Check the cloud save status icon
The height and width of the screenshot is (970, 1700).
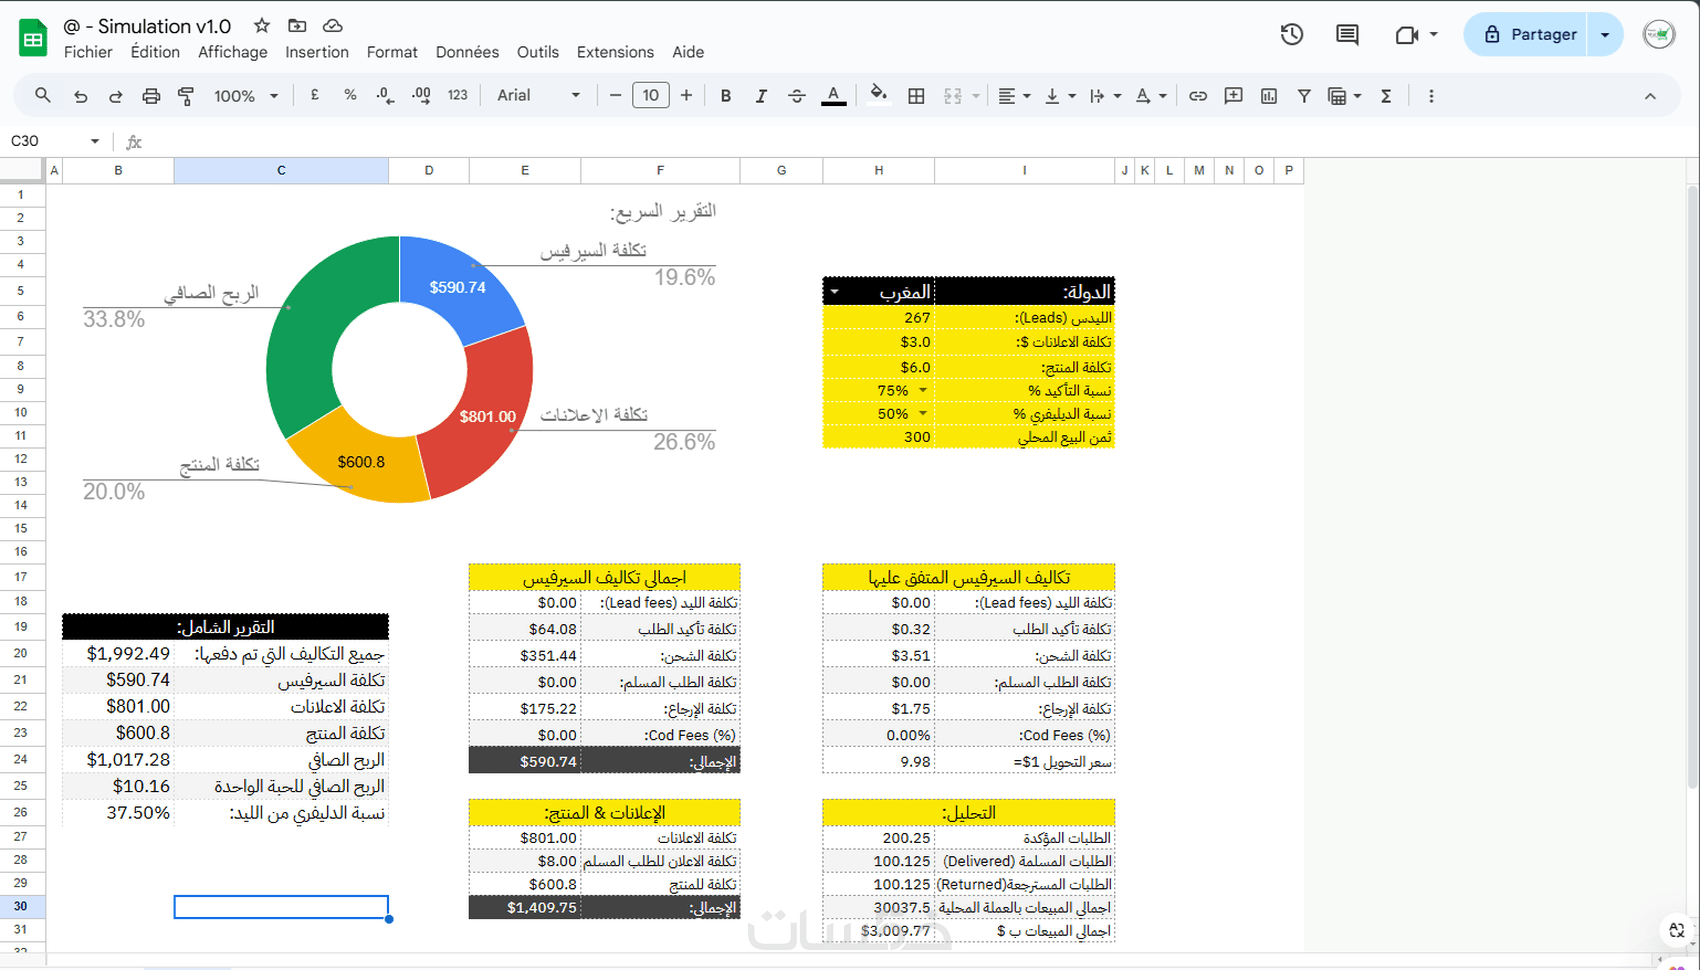tap(333, 26)
